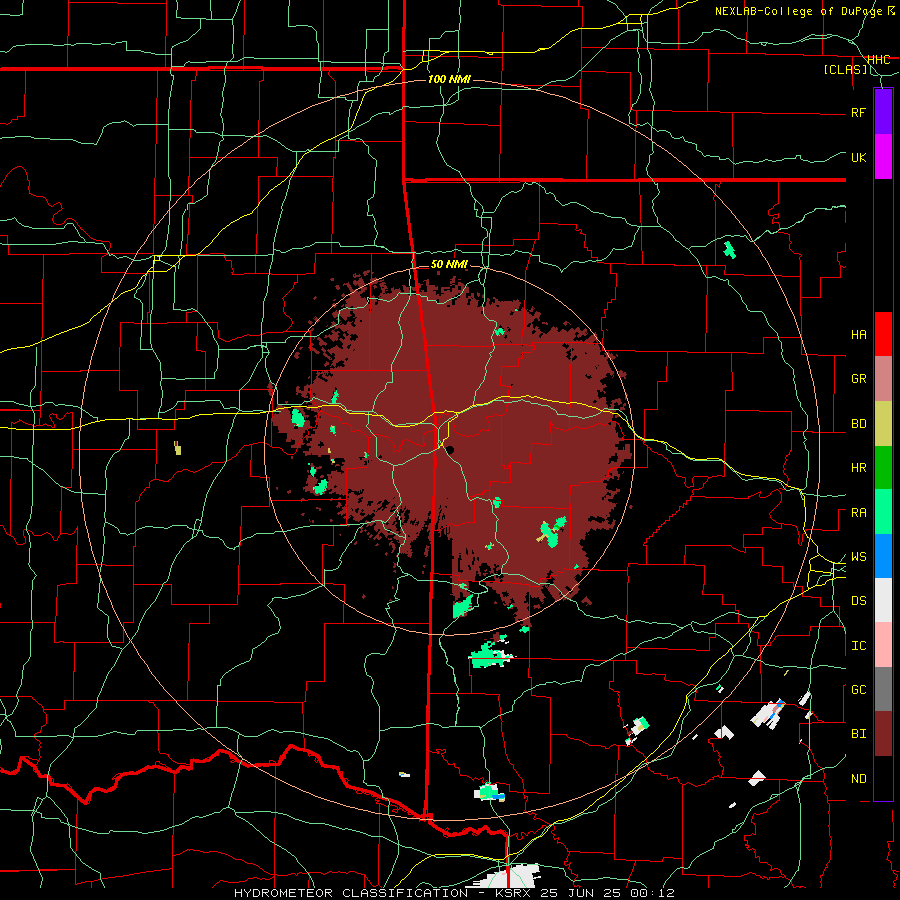Image resolution: width=900 pixels, height=900 pixels.
Task: Click the KSRX radar site identifier
Action: coord(513,893)
